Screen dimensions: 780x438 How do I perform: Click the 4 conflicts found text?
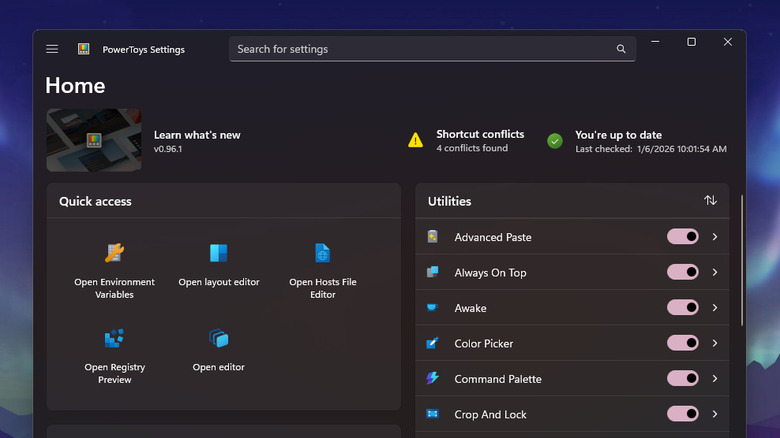coord(472,148)
